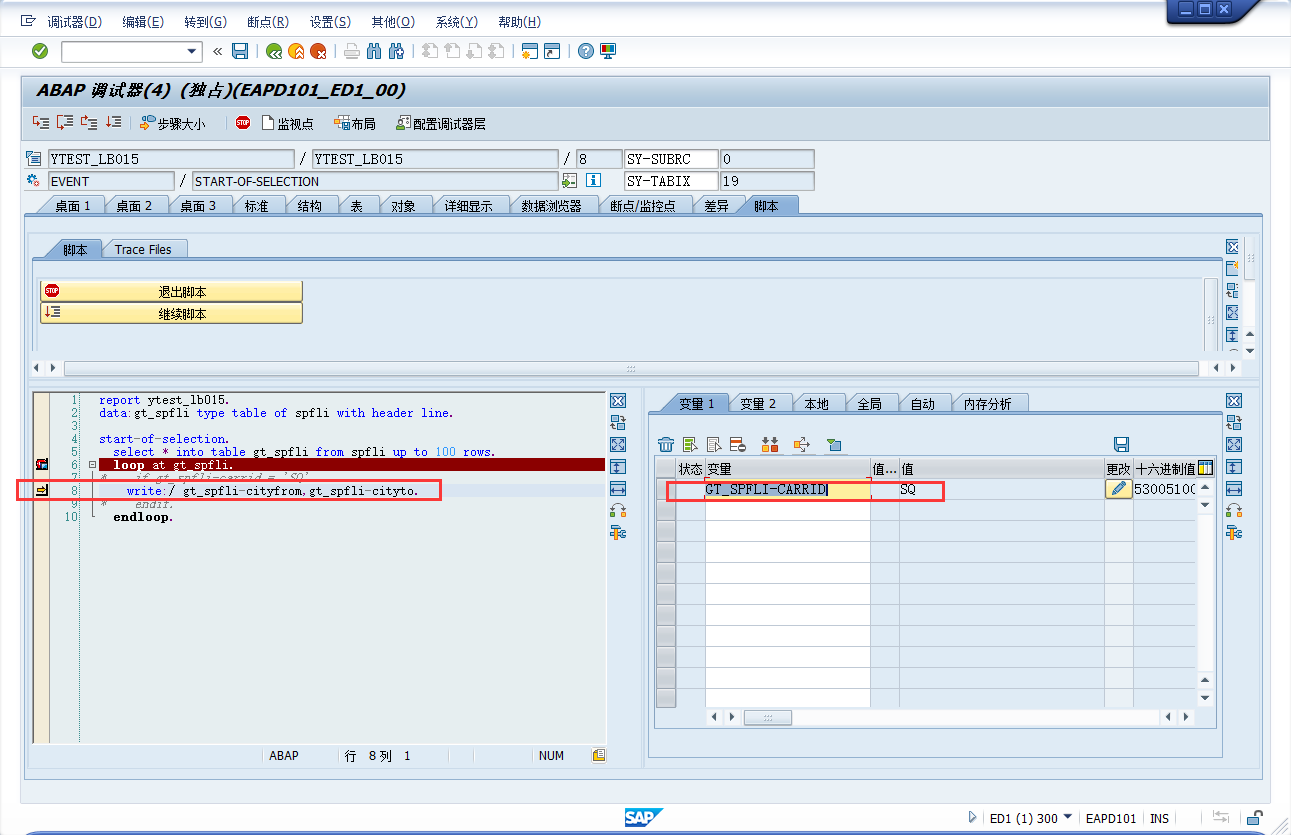Click the 步骤大小 step size button
This screenshot has width=1291, height=835.
tap(173, 123)
